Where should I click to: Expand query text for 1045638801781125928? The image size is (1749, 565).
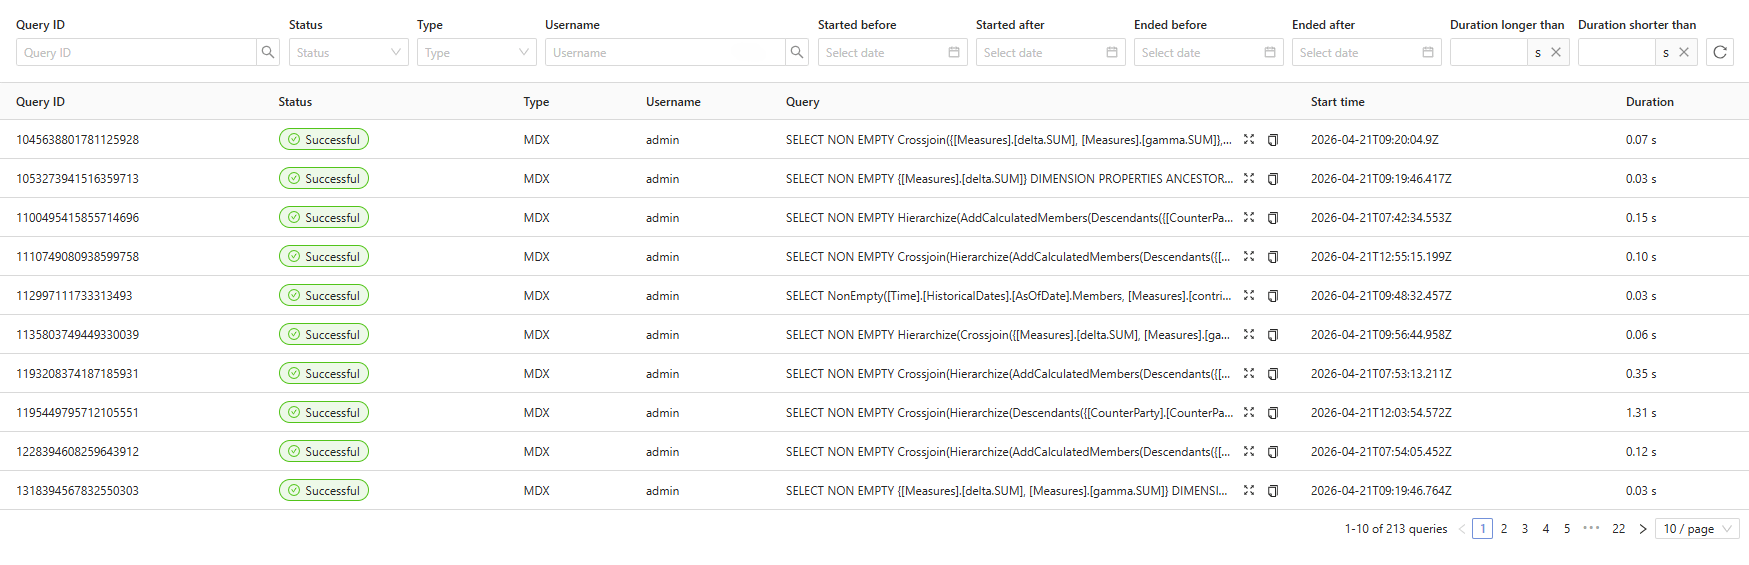click(1249, 140)
